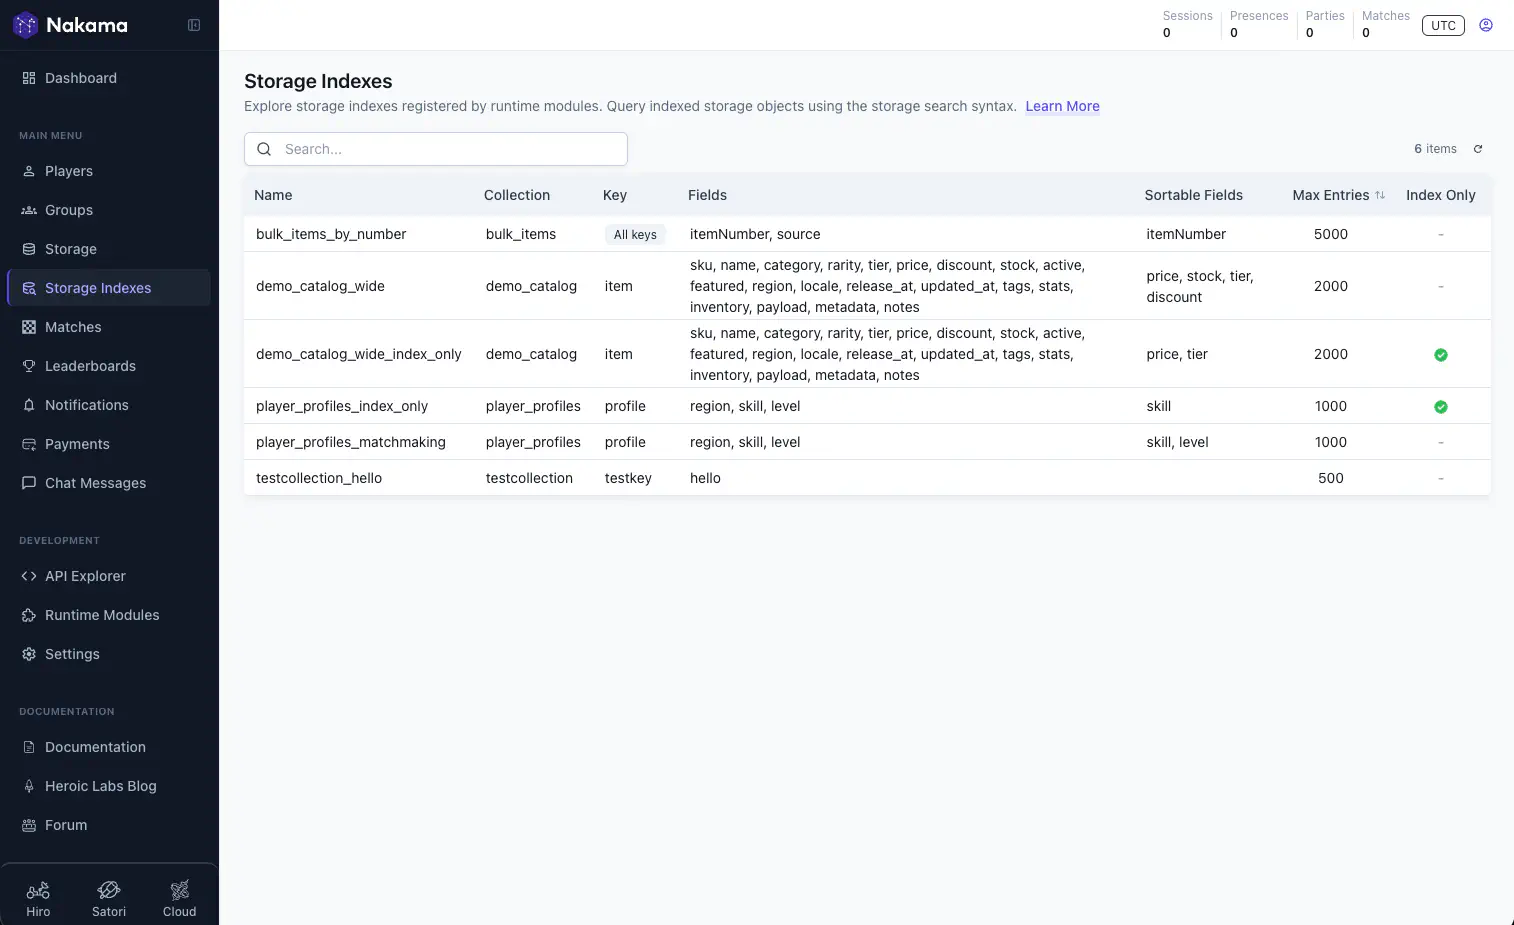The image size is (1514, 925).
Task: Click the Parties counter in header
Action: 1325,24
